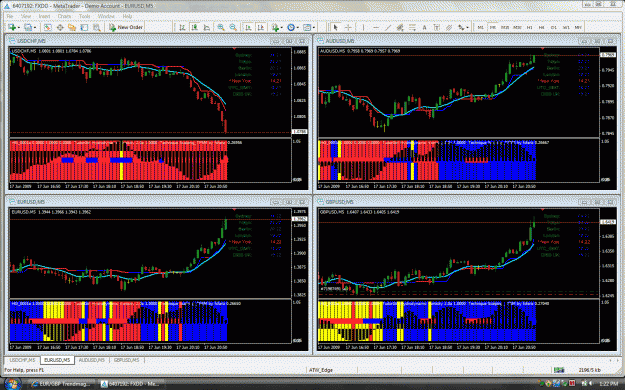
Task: Expand the New Chart dropdown arrow
Action: 19,28
